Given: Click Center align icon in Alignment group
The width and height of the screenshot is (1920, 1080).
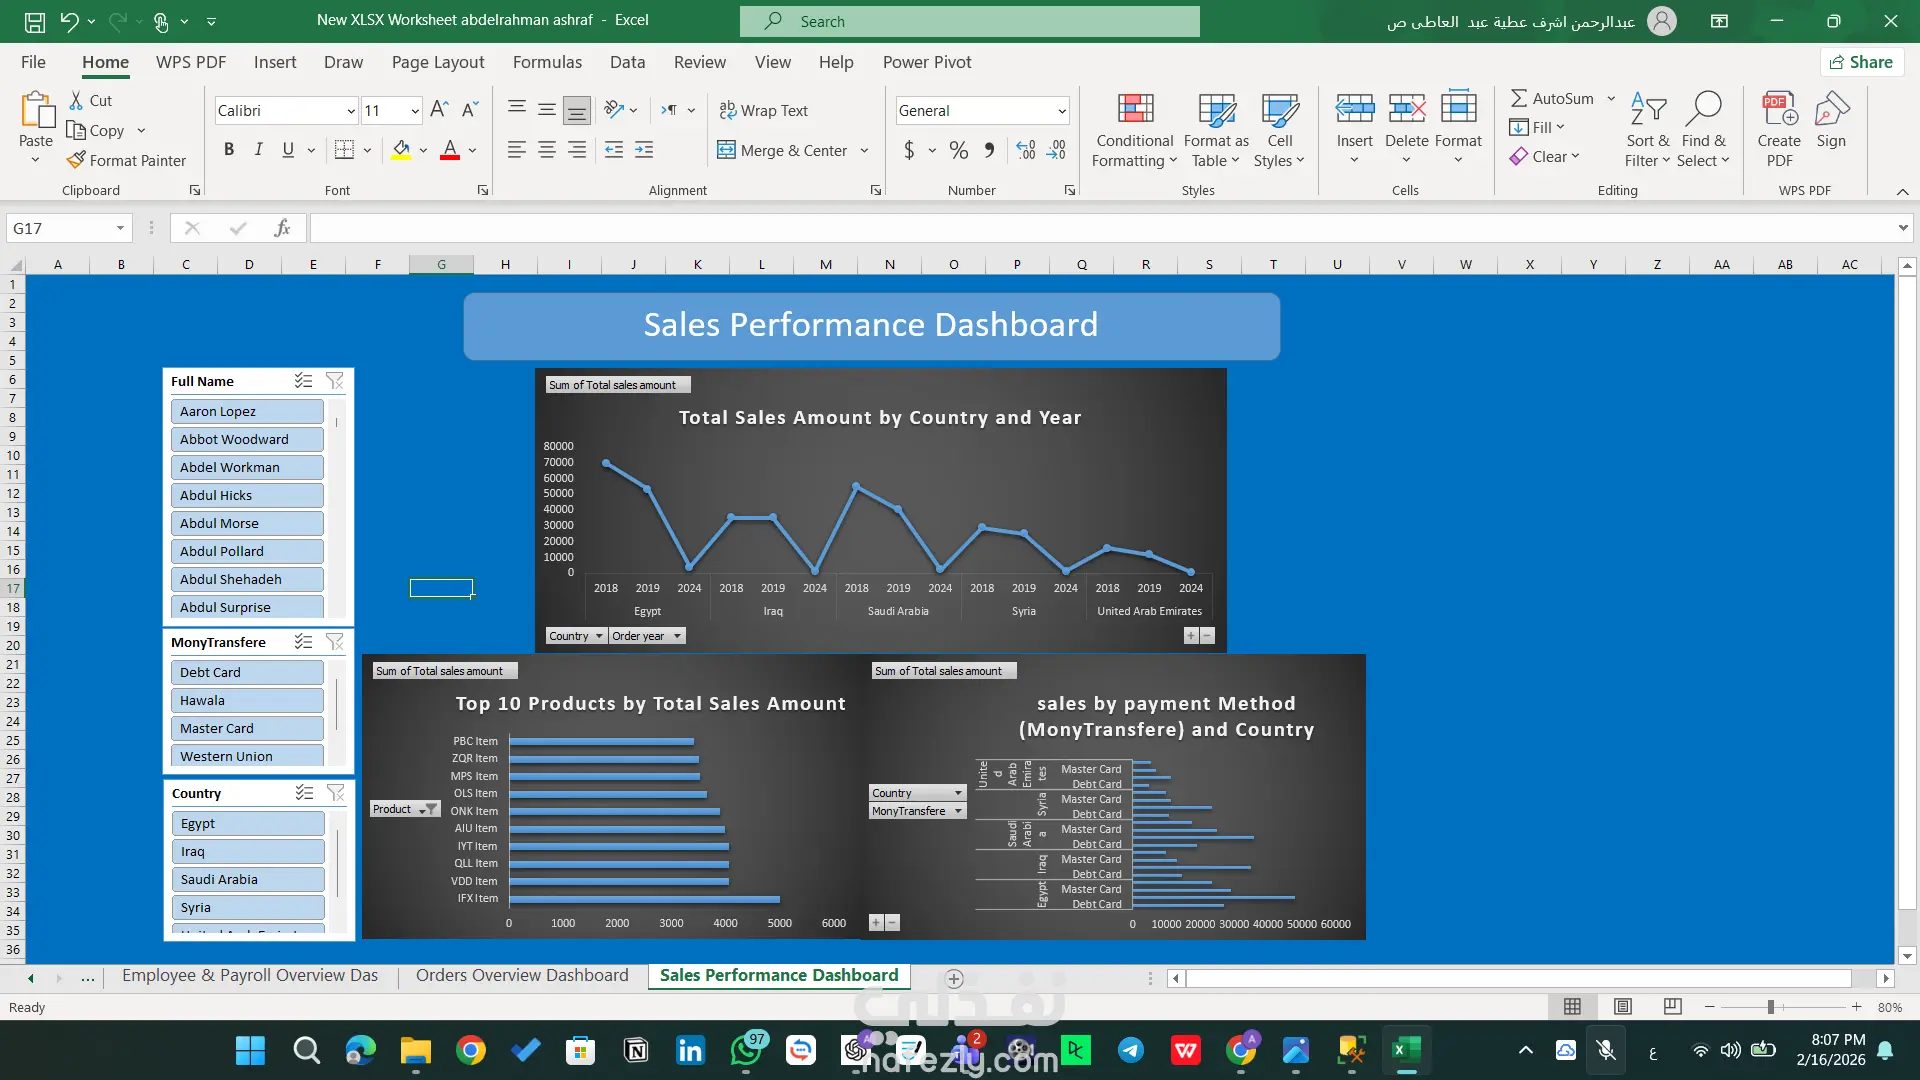Looking at the screenshot, I should click(547, 150).
